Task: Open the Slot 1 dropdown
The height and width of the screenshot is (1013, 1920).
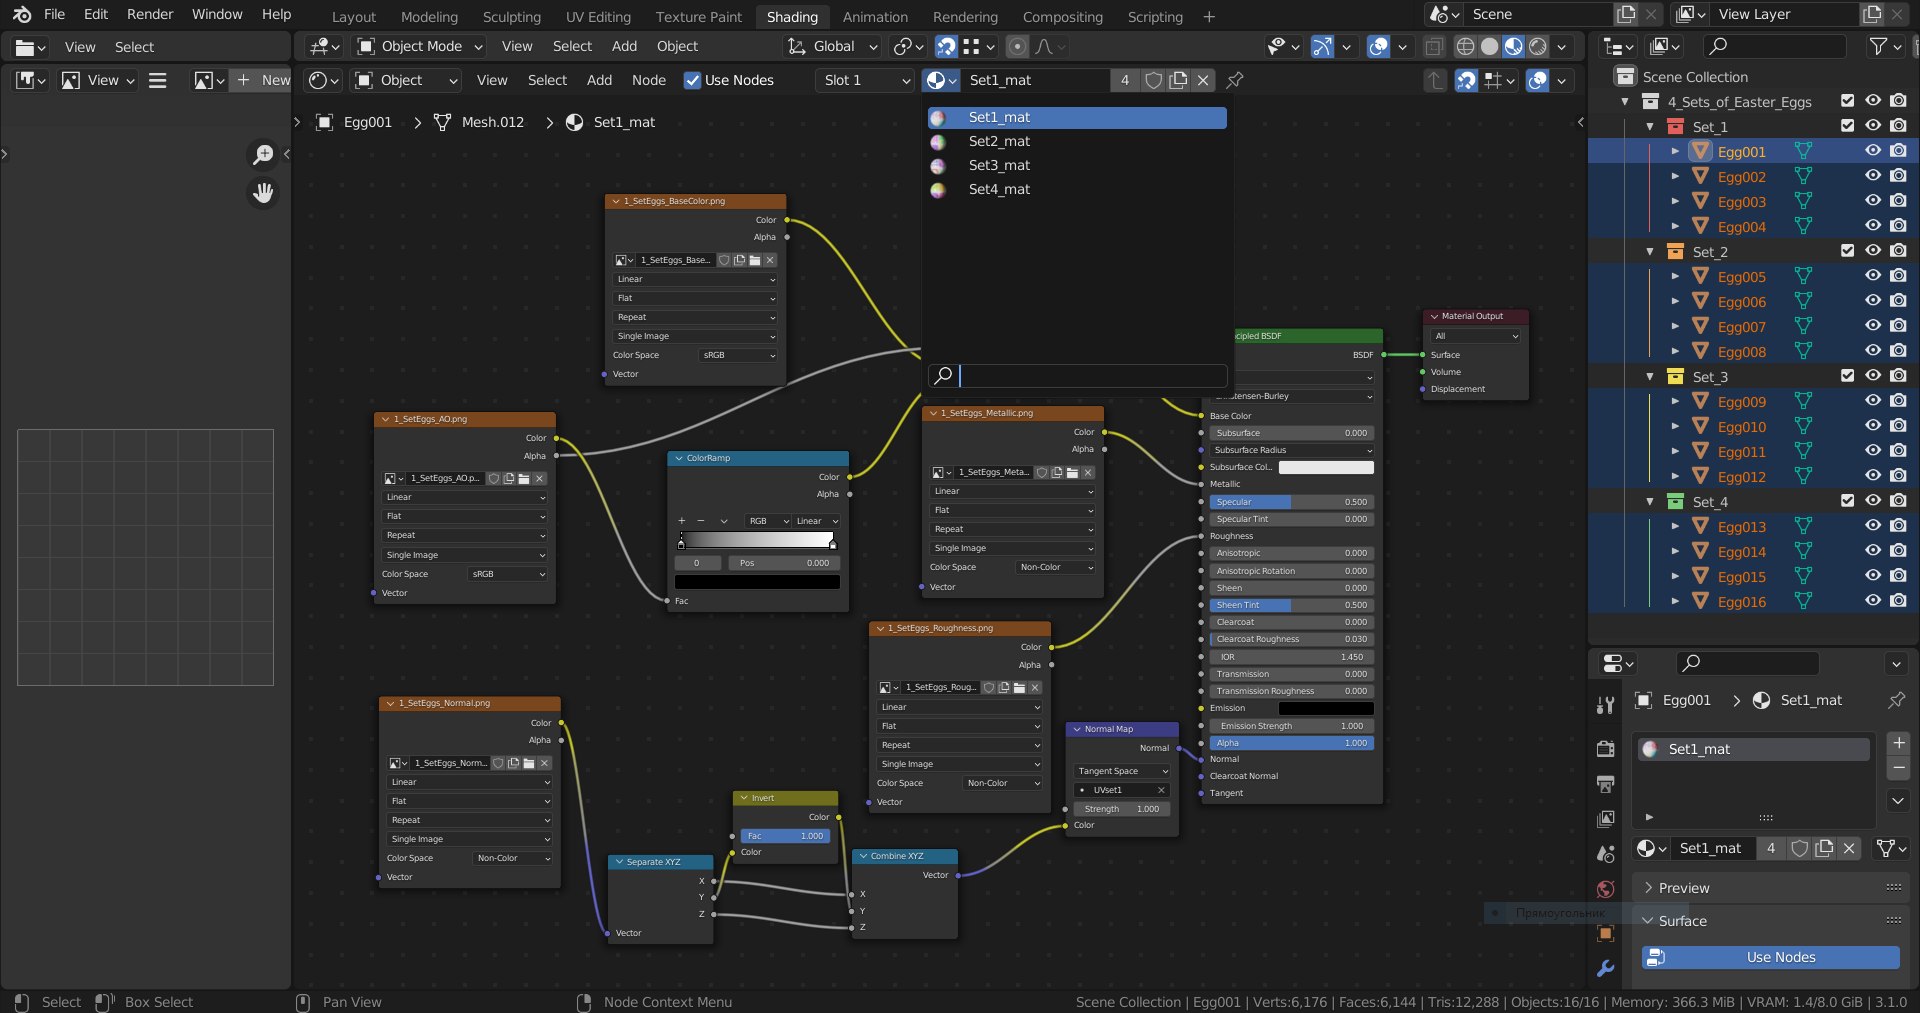Action: [x=866, y=80]
